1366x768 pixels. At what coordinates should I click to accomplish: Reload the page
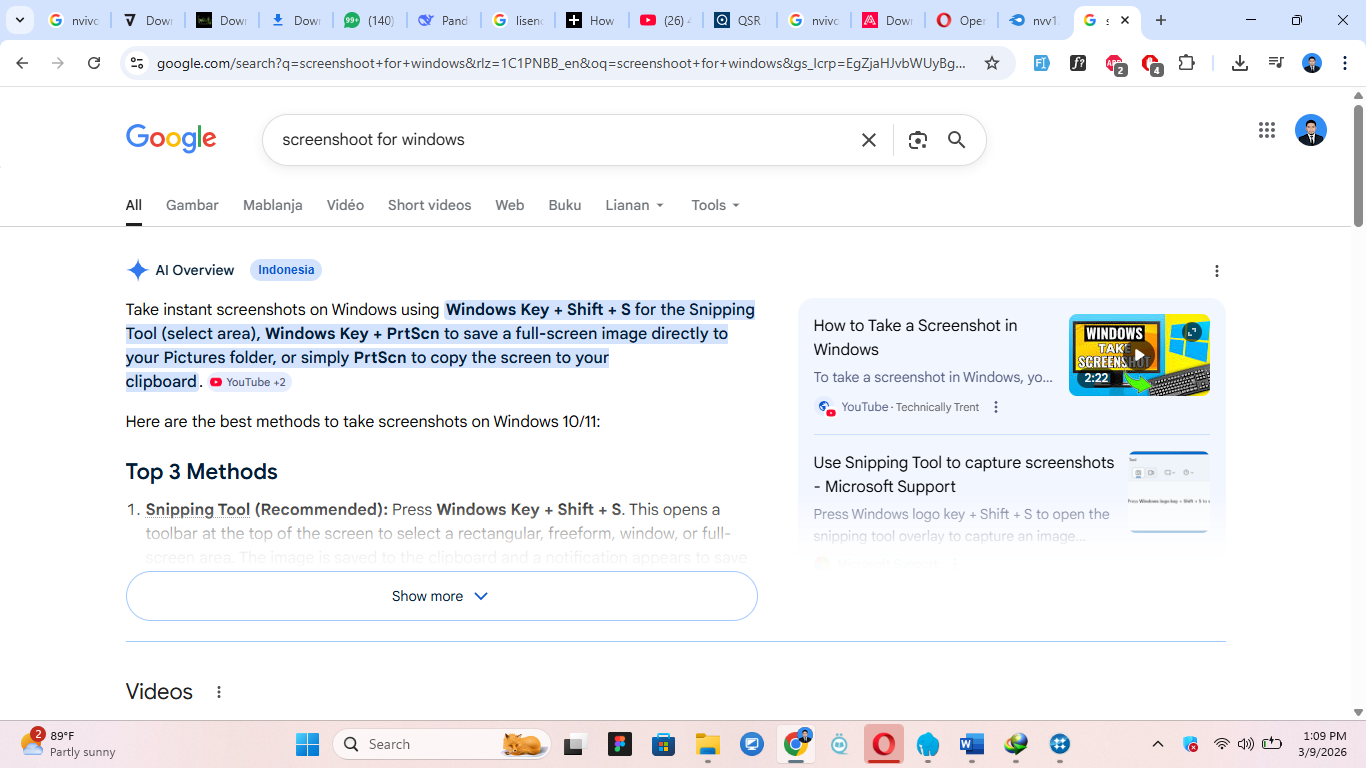94,63
